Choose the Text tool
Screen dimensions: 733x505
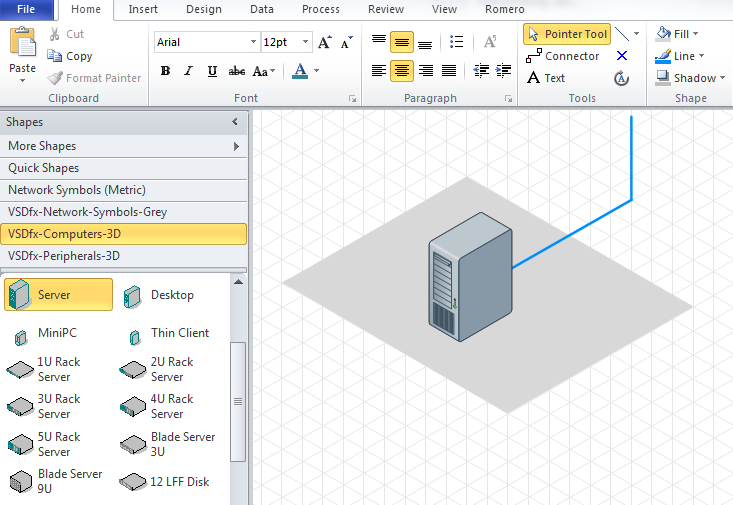[x=546, y=78]
